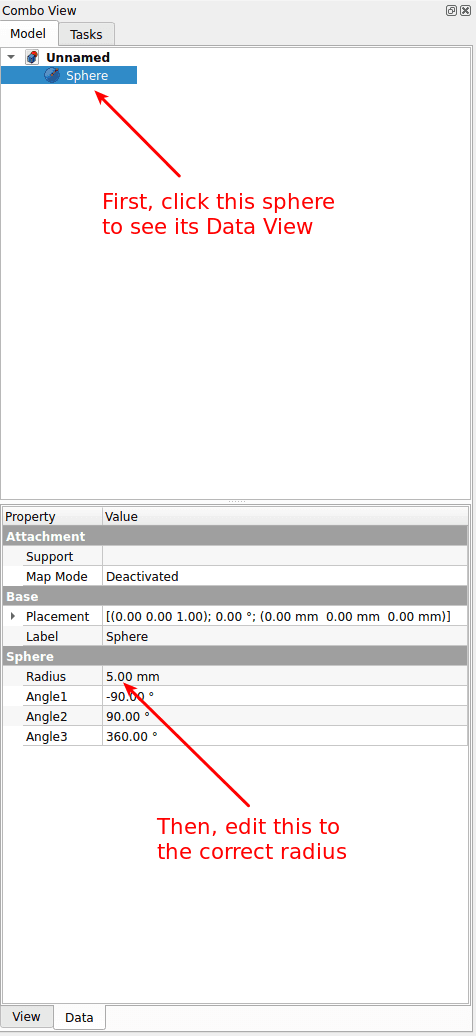Click the Sphere object icon in tree
Viewport: 476px width, 1036px height.
point(52,75)
